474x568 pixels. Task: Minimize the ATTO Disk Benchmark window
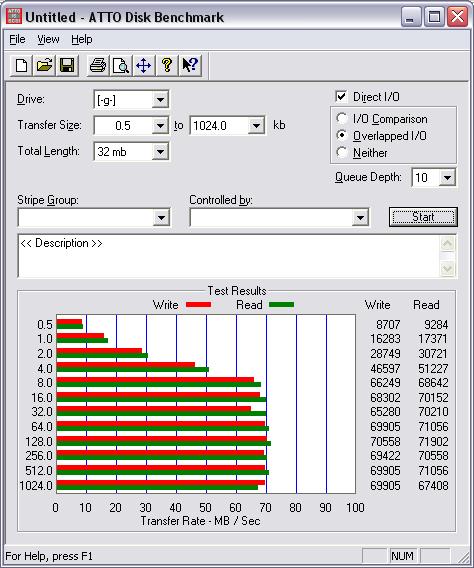(411, 17)
